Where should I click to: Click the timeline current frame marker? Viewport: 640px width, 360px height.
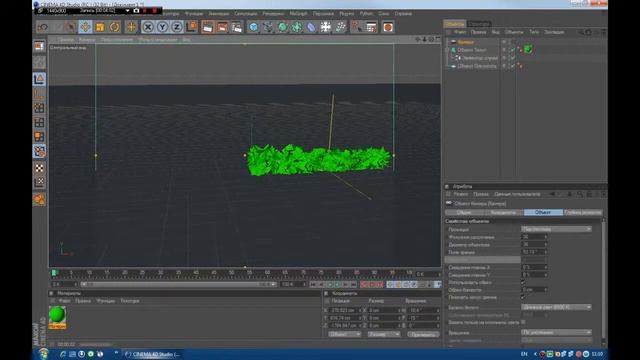[x=54, y=273]
